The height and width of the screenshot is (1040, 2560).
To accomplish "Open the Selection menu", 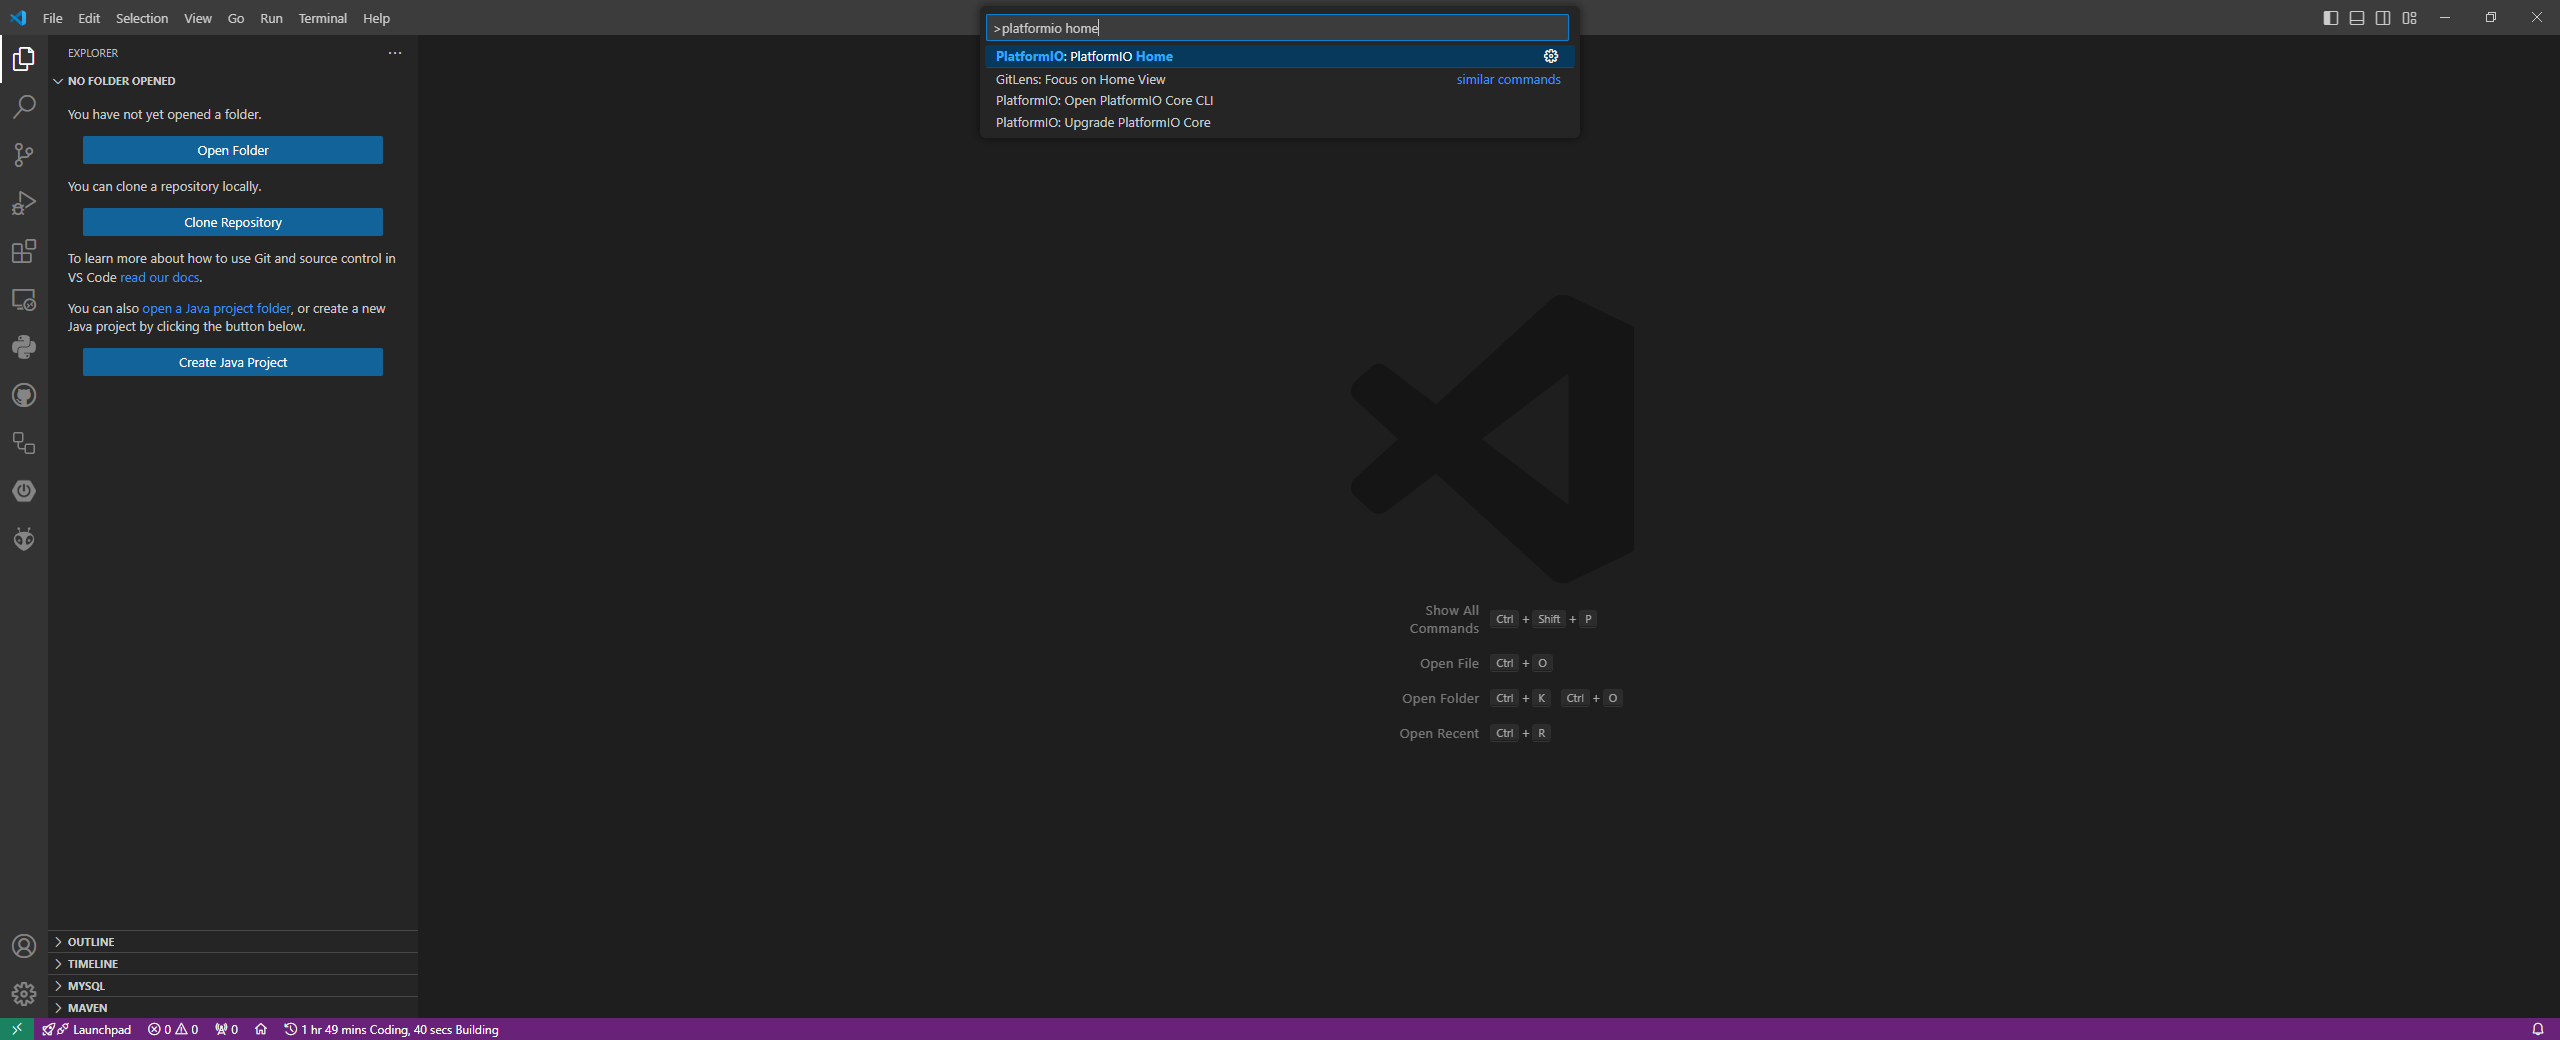I will (142, 18).
